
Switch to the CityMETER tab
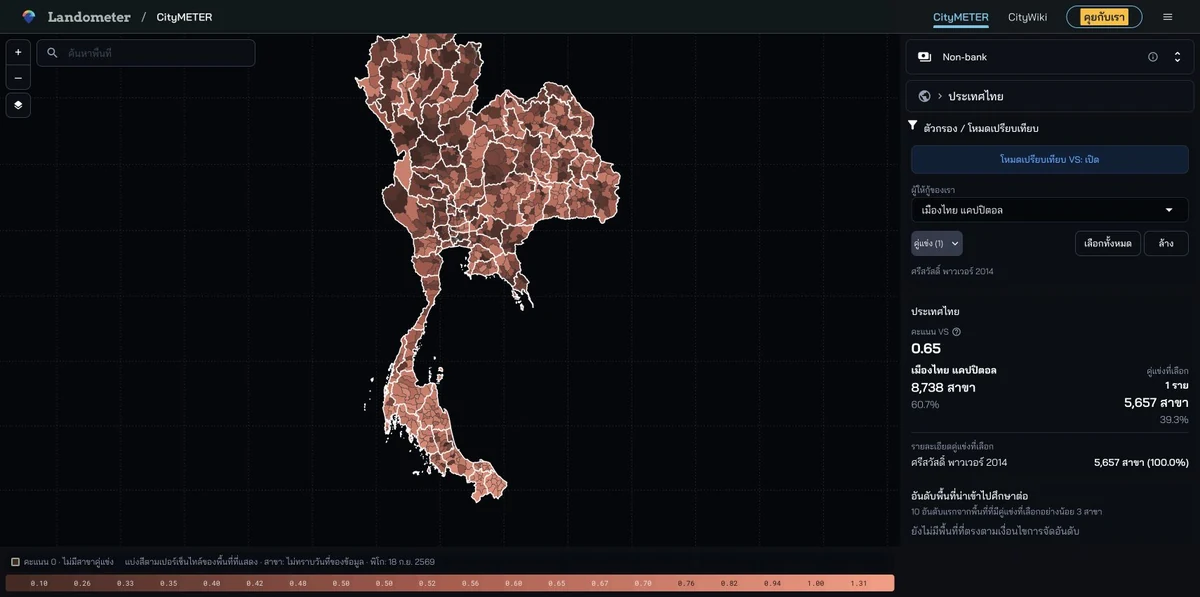point(960,17)
